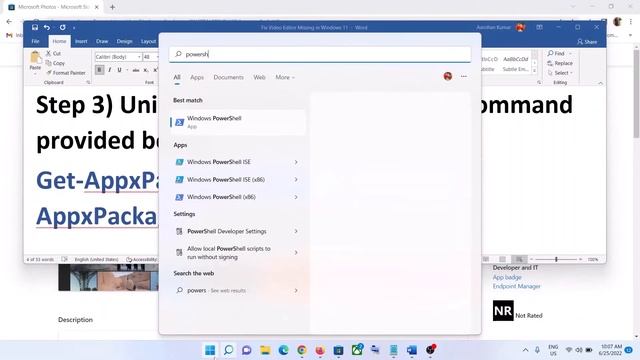Toggle Subscript formatting in Word
The image size is (640, 360).
pos(146,70)
